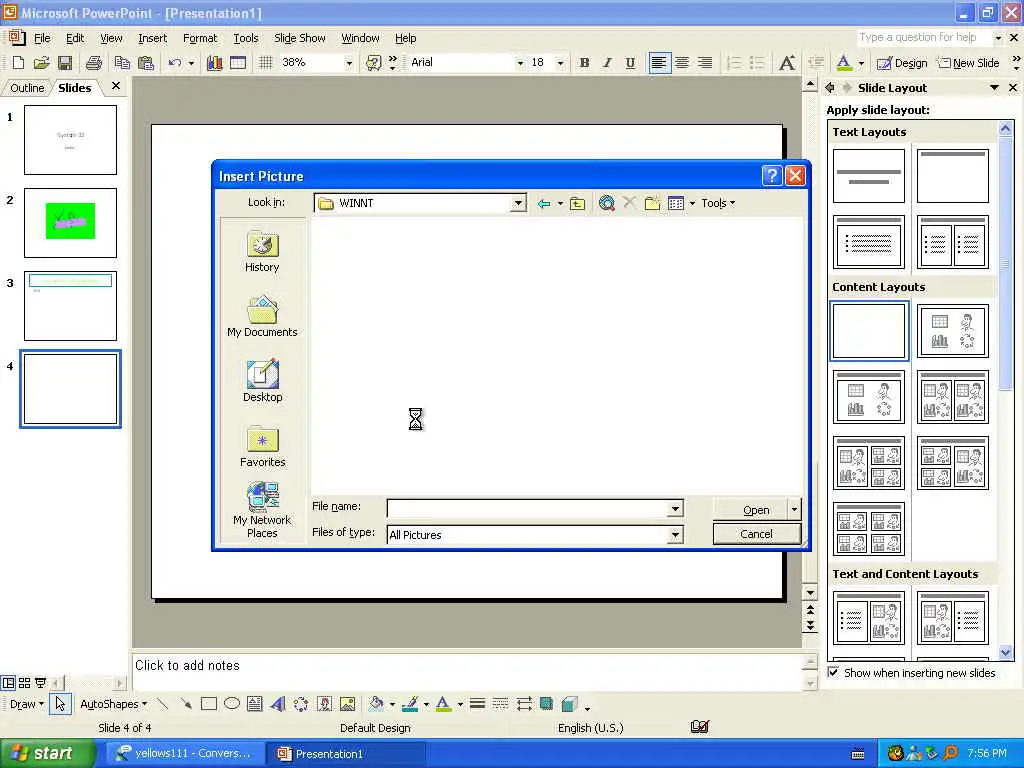Open the Slide Show menu

[299, 38]
